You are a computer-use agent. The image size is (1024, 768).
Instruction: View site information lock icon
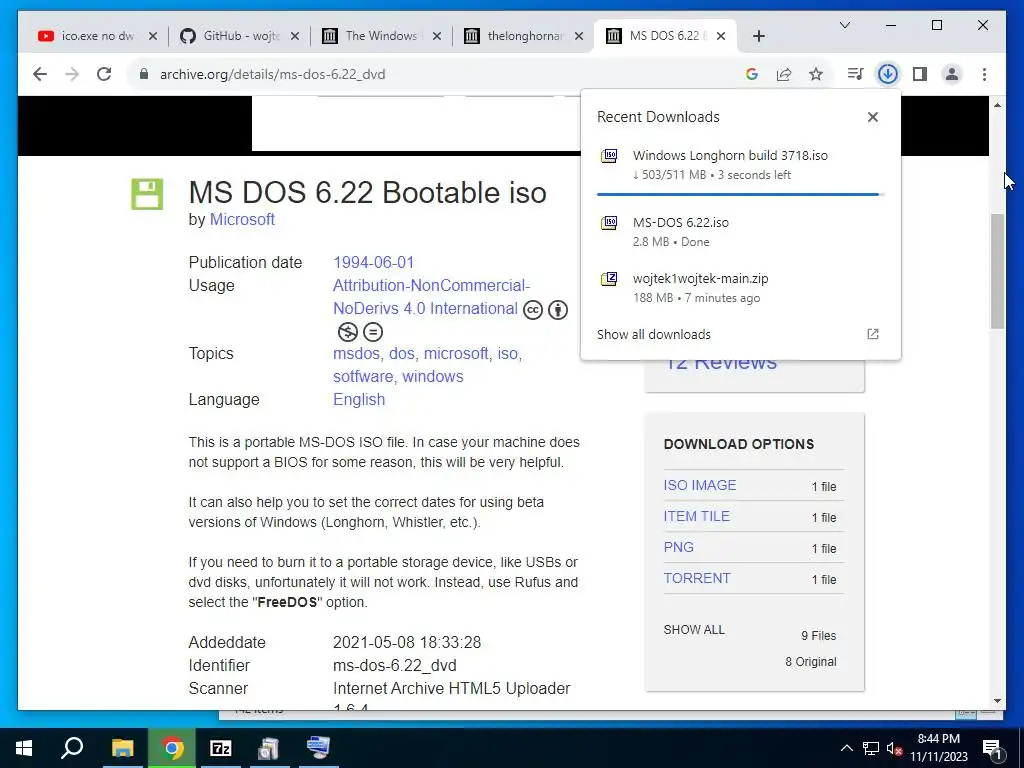pyautogui.click(x=144, y=74)
